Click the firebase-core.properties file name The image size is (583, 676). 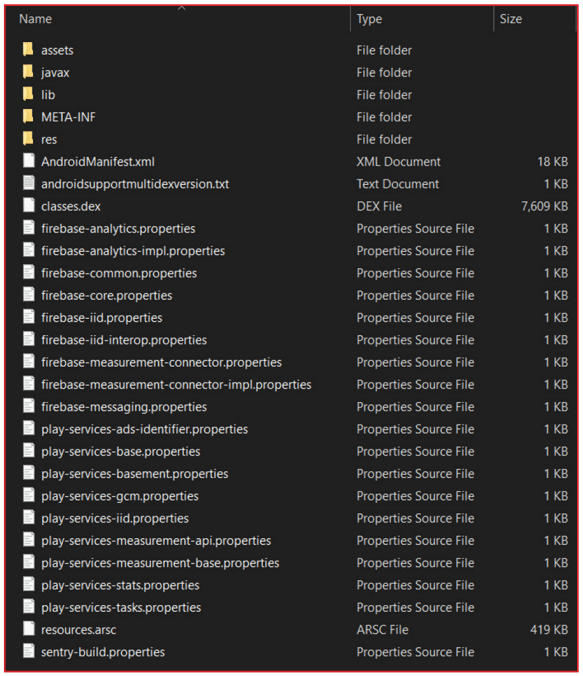tap(107, 296)
